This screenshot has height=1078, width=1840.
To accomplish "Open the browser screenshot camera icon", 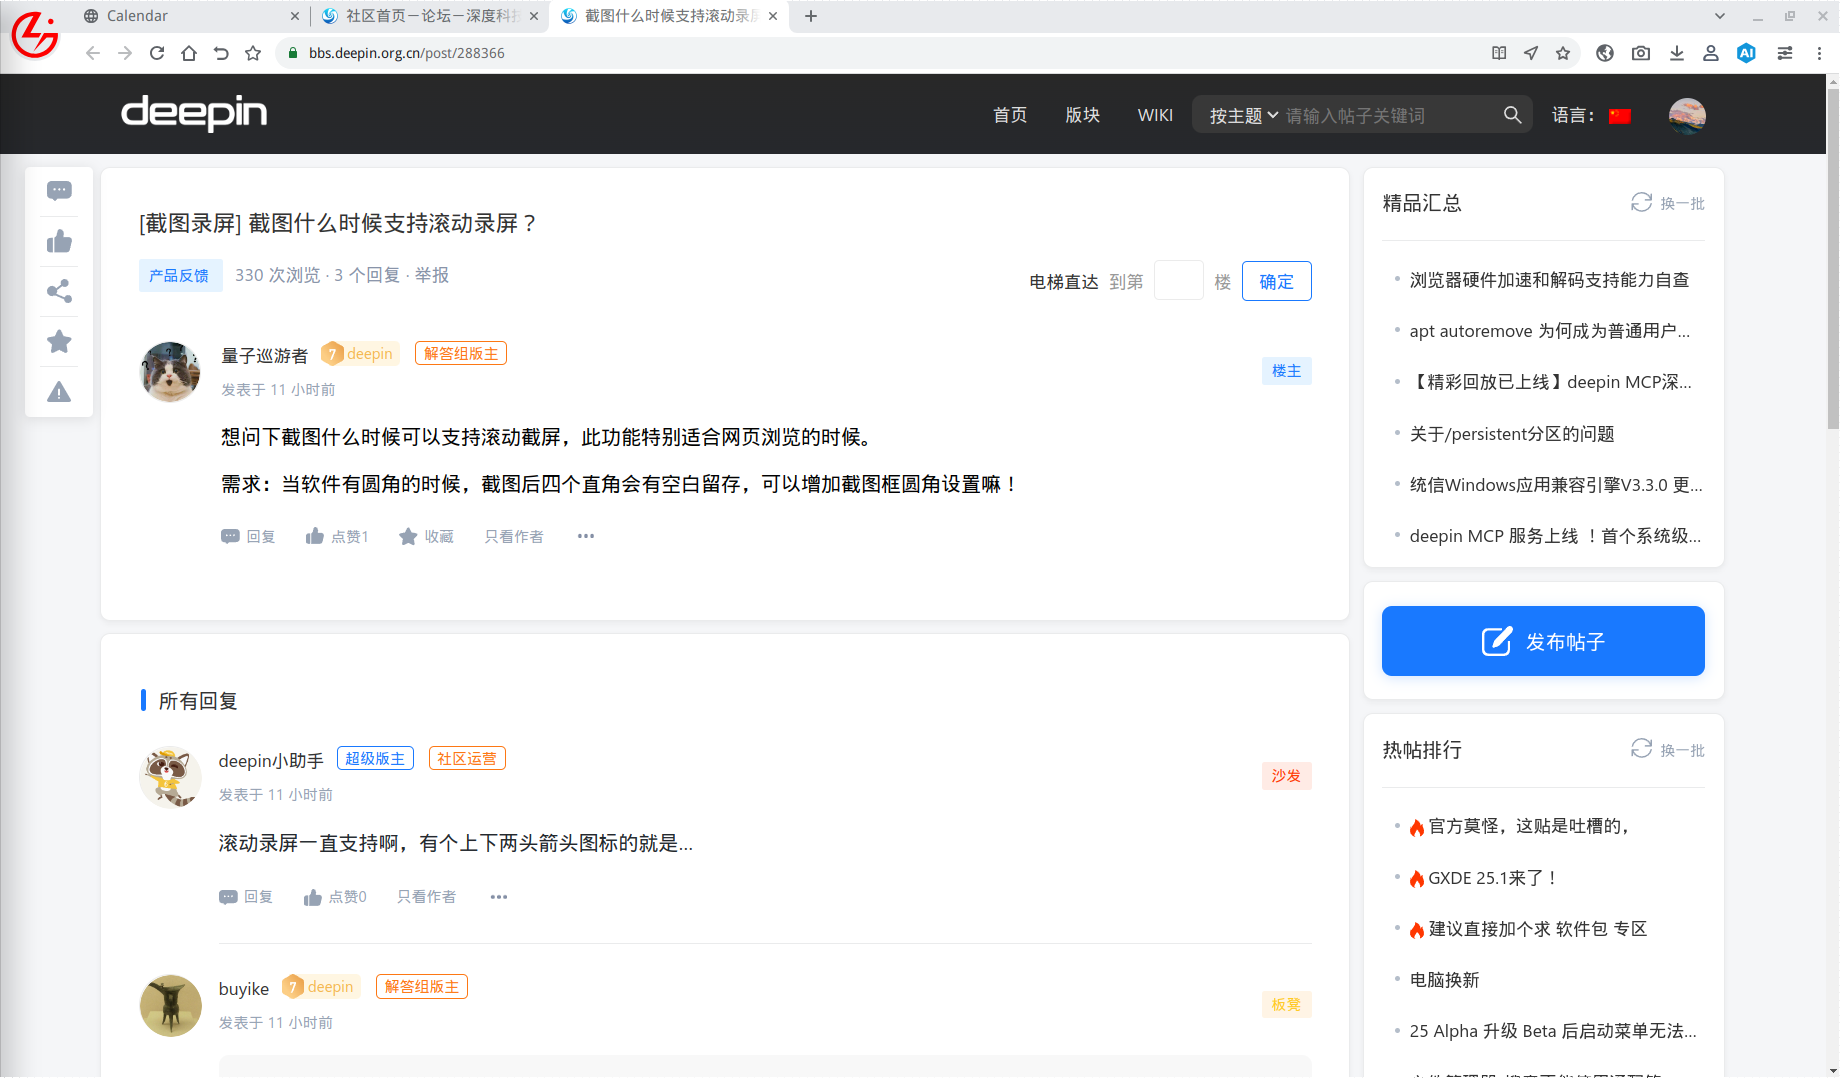I will pos(1641,53).
